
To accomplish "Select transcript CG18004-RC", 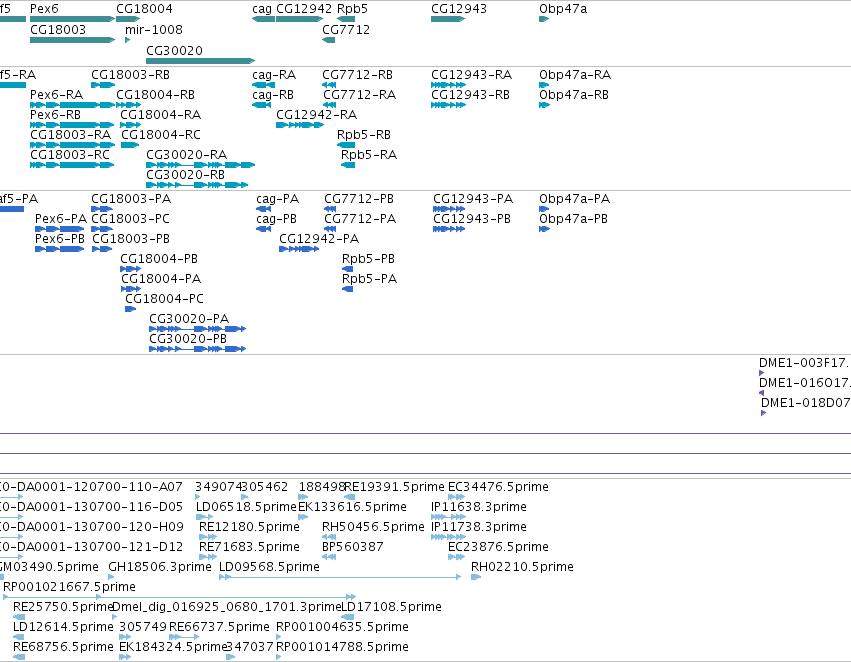I will pyautogui.click(x=161, y=135).
